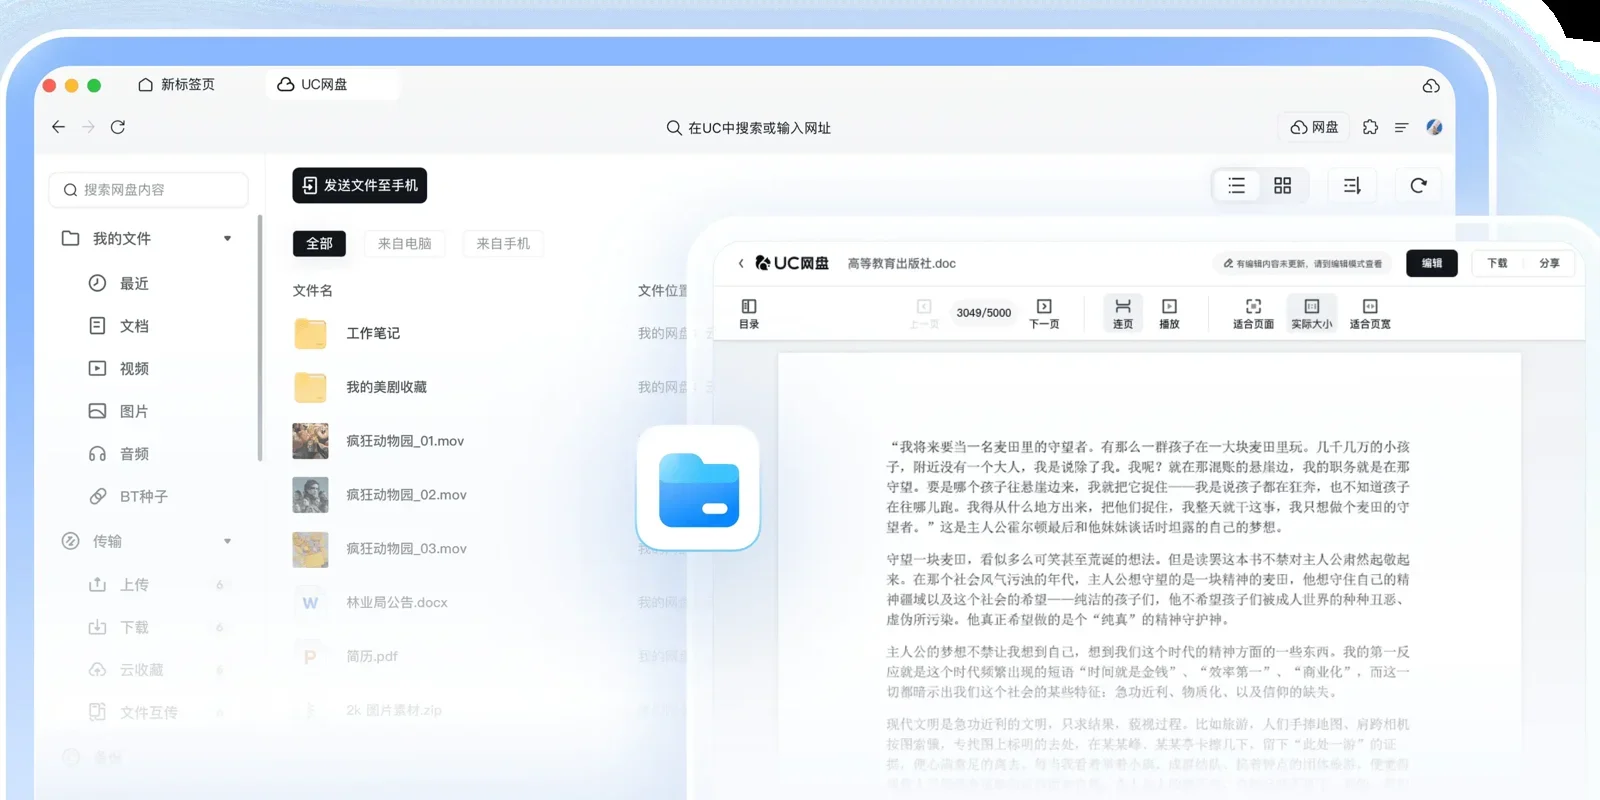Image resolution: width=1600 pixels, height=800 pixels.
Task: Select 适合页宽 fit width zoom
Action: [1370, 314]
